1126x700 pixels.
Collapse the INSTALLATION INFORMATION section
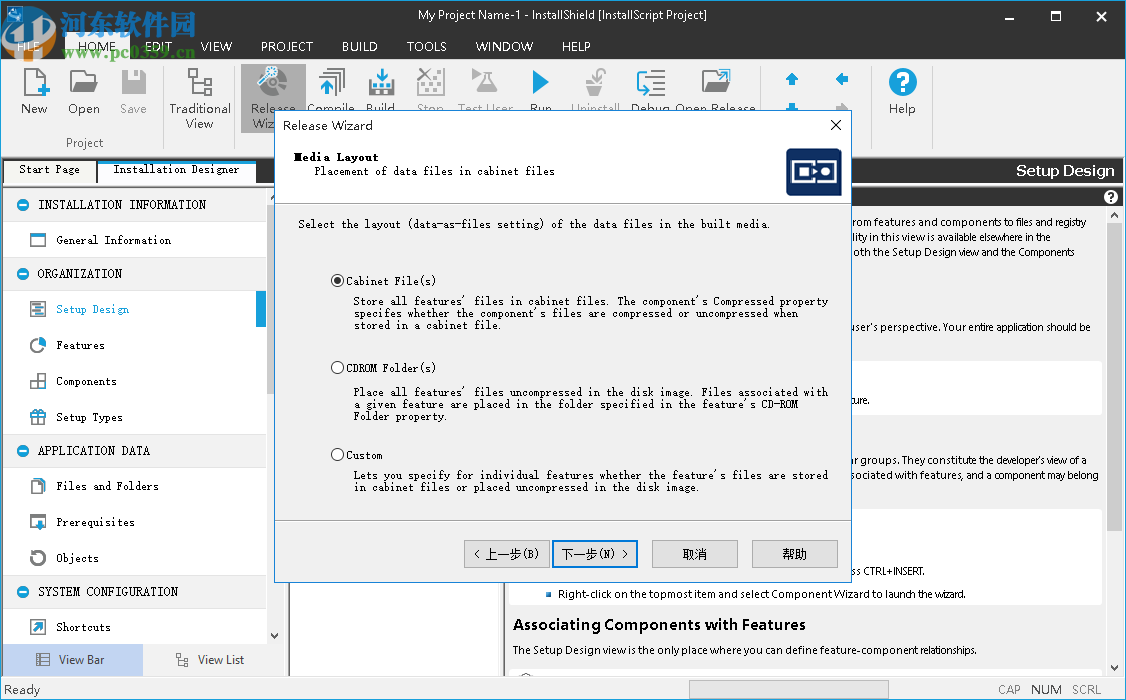tap(22, 204)
